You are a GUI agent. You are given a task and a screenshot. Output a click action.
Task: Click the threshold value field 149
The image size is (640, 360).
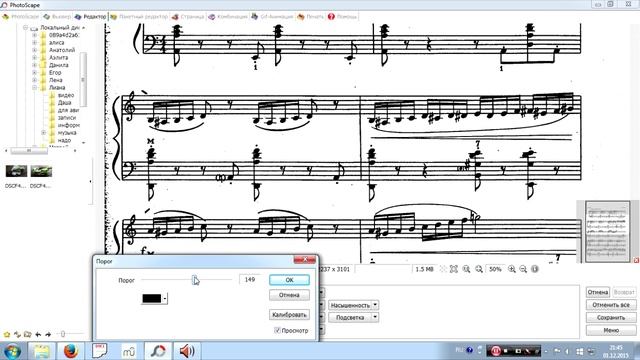(249, 280)
